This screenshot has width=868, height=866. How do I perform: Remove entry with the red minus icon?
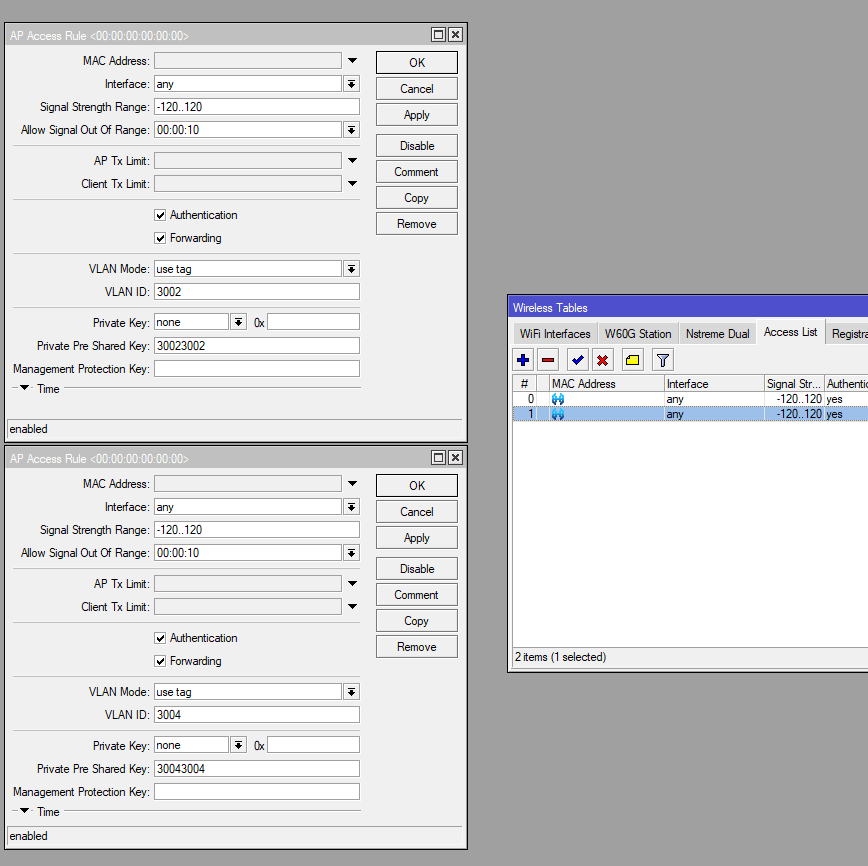click(x=548, y=360)
